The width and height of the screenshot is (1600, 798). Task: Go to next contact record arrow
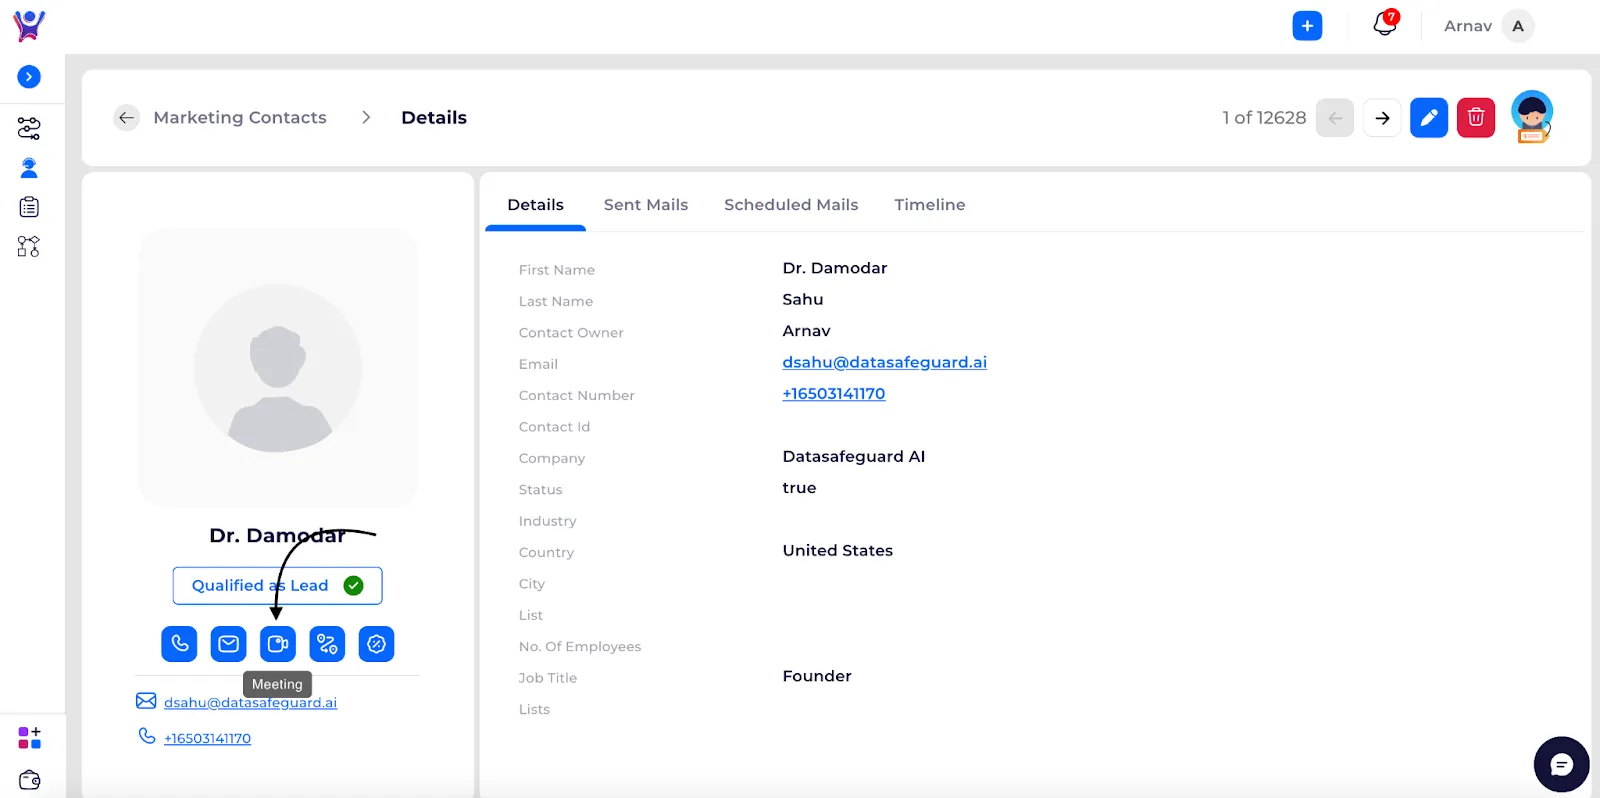[x=1382, y=118]
